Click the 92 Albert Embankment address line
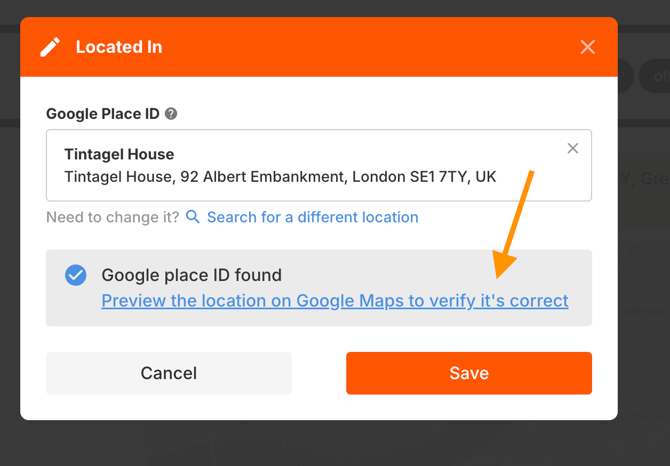Image resolution: width=670 pixels, height=466 pixels. [x=280, y=177]
